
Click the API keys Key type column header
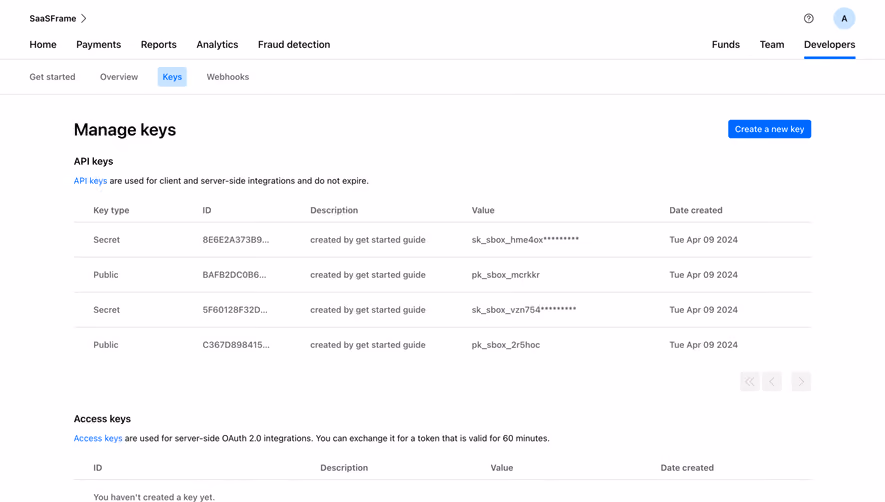pyautogui.click(x=111, y=210)
